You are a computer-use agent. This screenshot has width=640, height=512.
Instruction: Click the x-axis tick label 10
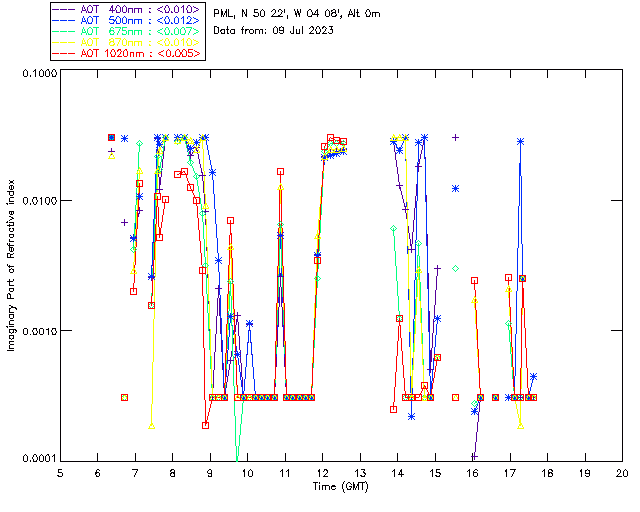tap(247, 473)
